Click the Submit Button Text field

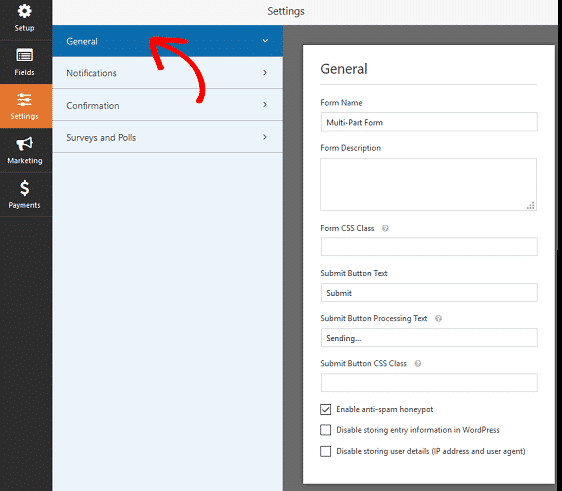pyautogui.click(x=429, y=293)
